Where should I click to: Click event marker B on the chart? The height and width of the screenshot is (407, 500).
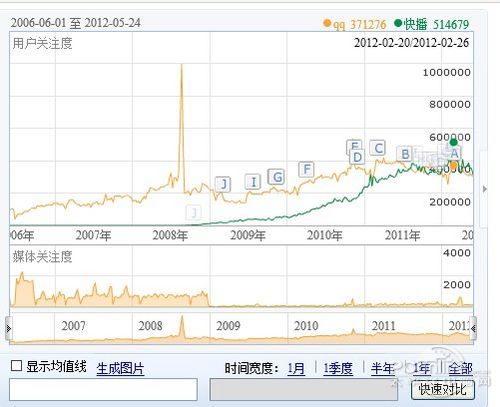click(405, 154)
